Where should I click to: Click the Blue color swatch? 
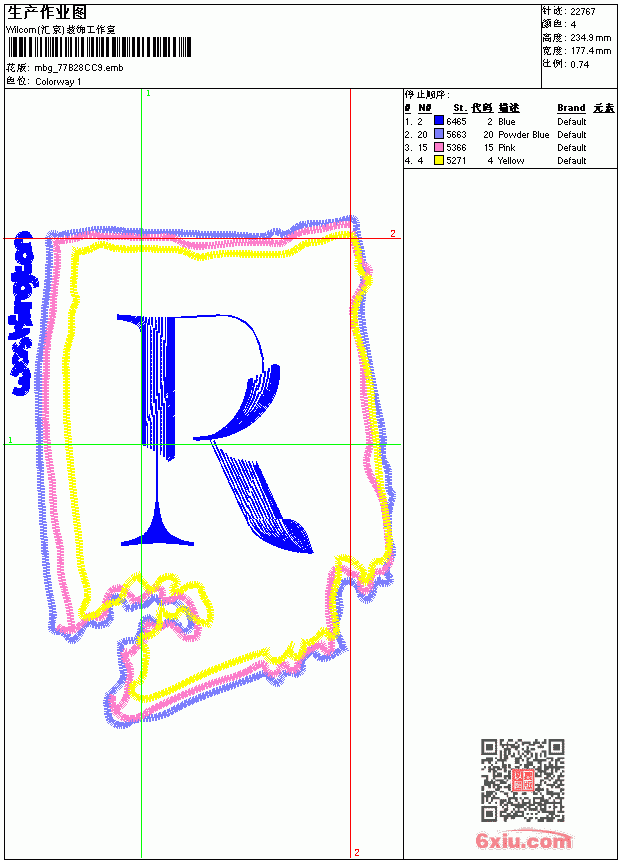[438, 121]
